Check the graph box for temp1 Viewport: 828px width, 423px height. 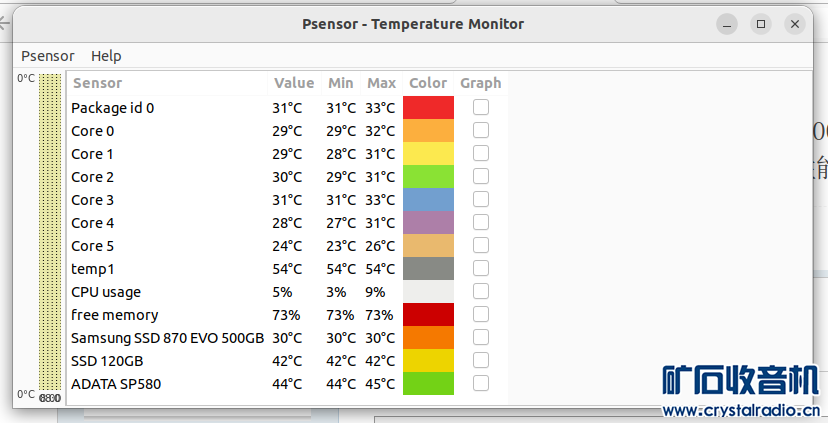click(x=481, y=268)
